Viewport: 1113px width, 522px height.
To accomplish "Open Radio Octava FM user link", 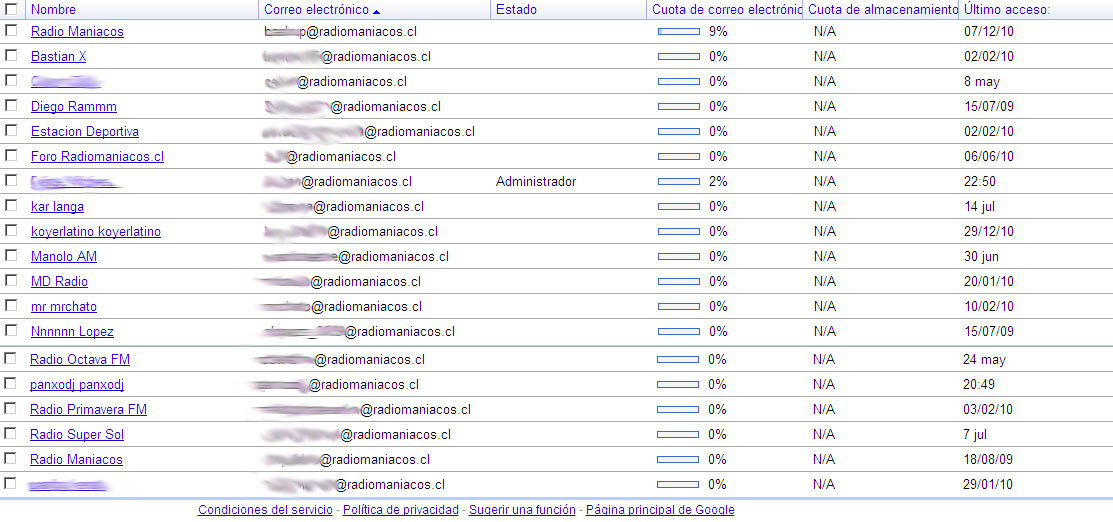I will pyautogui.click(x=80, y=359).
